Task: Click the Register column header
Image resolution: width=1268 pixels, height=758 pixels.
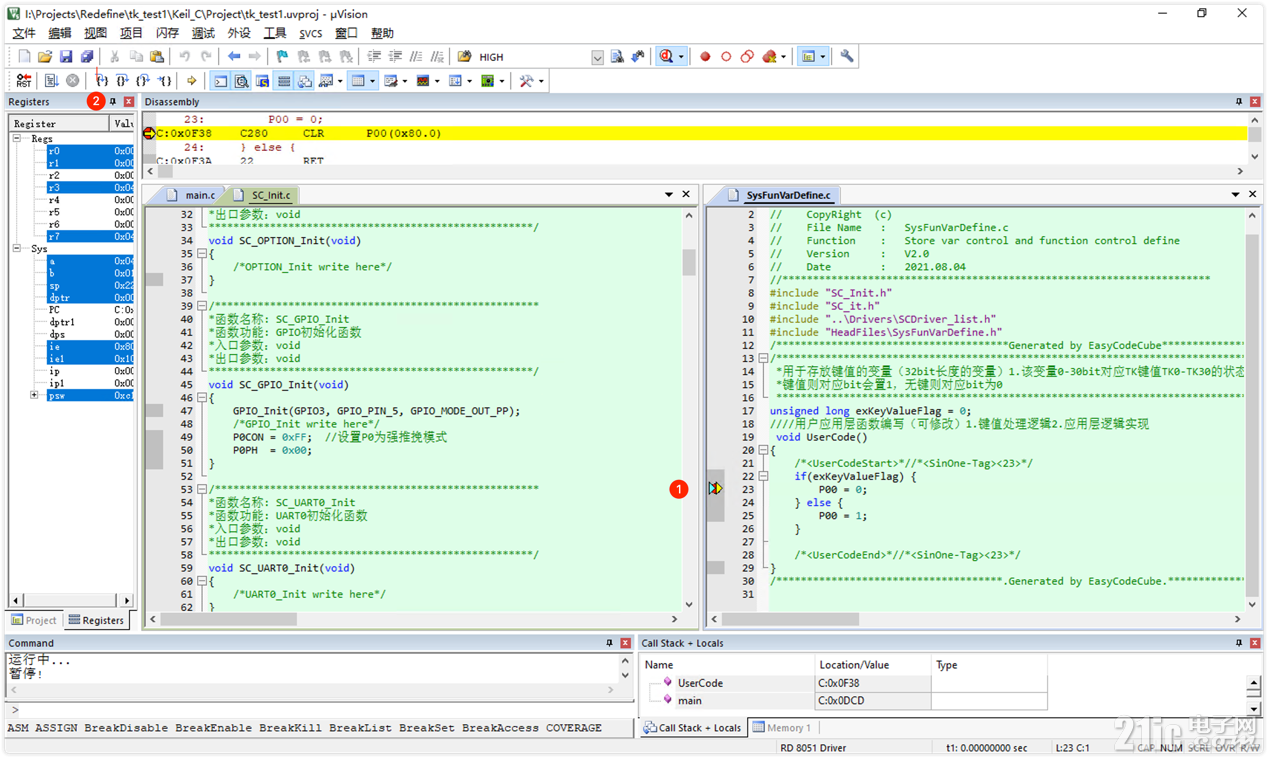Action: click(x=60, y=124)
